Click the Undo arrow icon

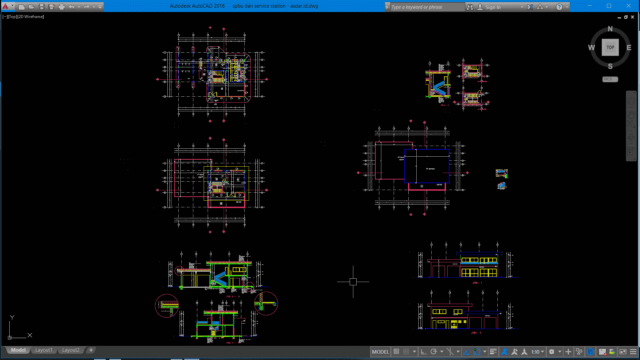coord(71,7)
